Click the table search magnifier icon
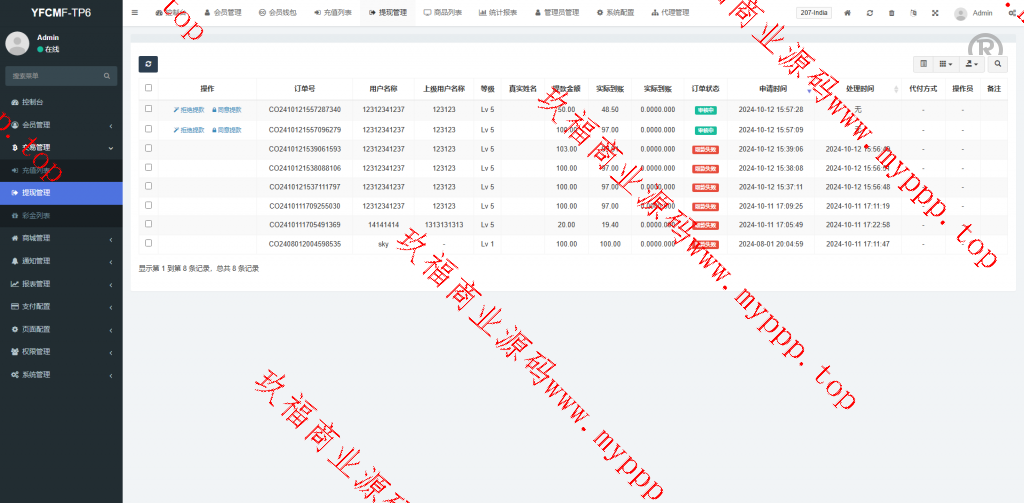Viewport: 1024px width, 503px height. (997, 64)
